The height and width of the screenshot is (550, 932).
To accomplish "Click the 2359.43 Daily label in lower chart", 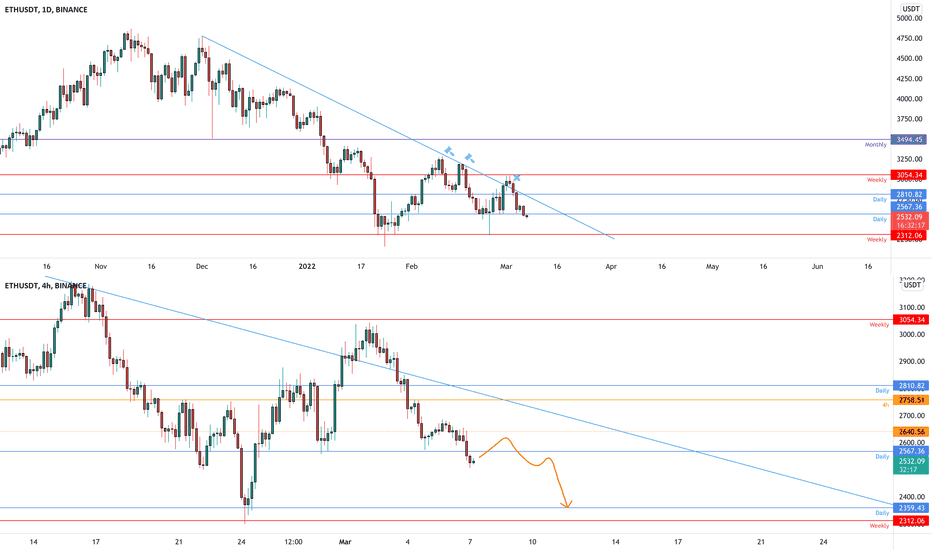I will coord(910,508).
